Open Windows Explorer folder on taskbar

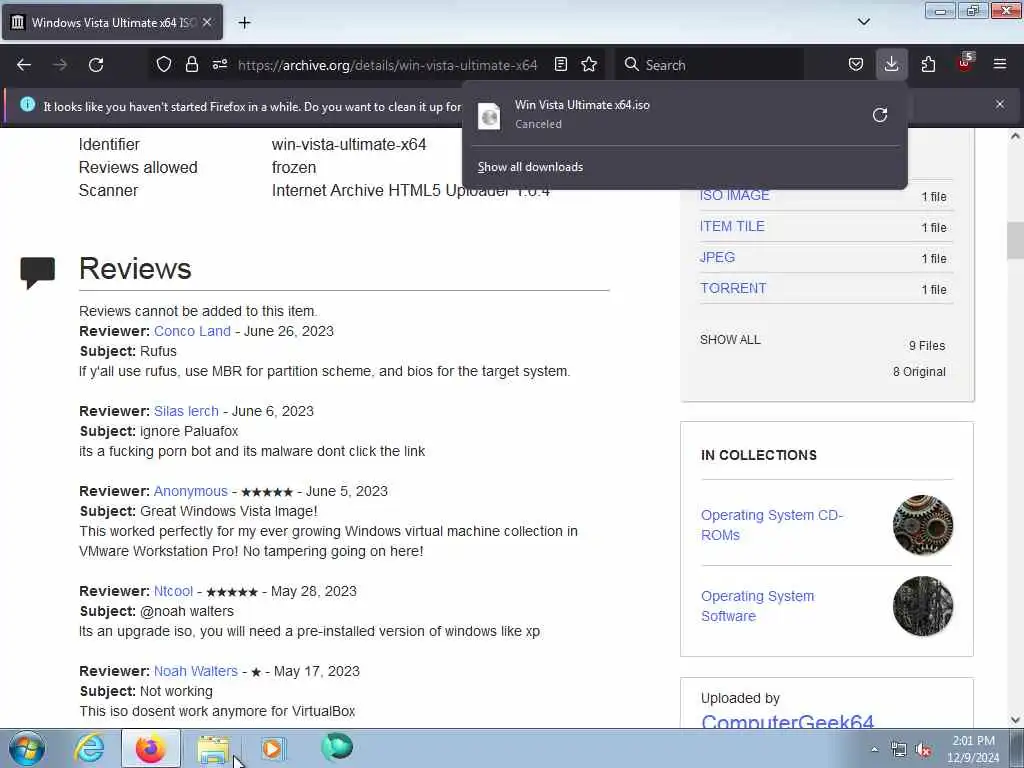(x=213, y=749)
